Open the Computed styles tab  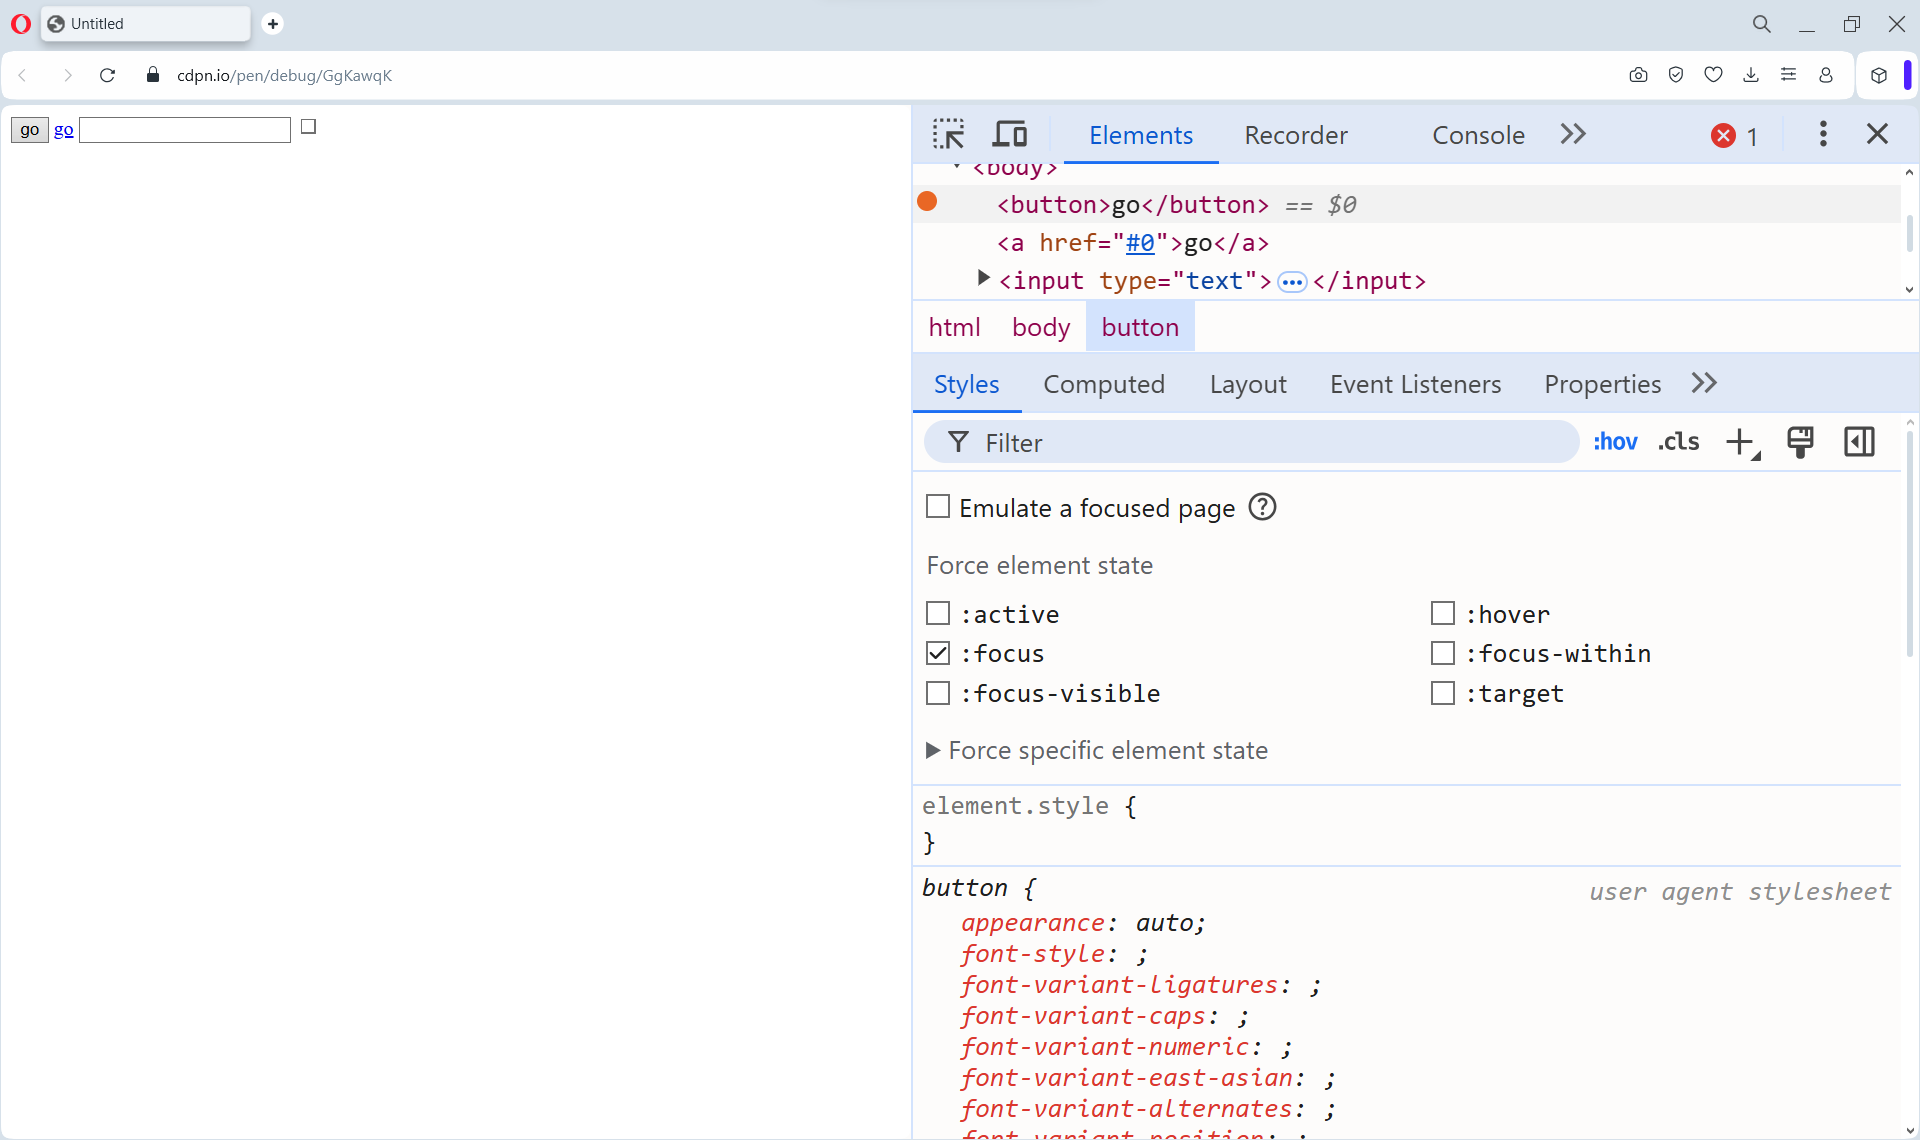(x=1104, y=384)
